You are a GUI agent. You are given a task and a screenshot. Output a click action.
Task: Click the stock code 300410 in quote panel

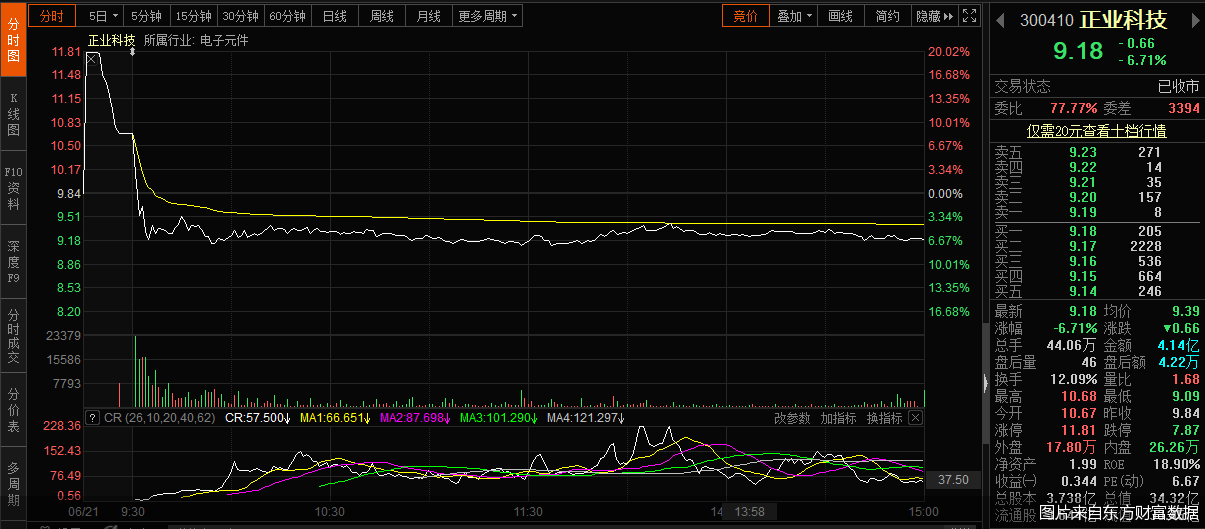(1047, 20)
